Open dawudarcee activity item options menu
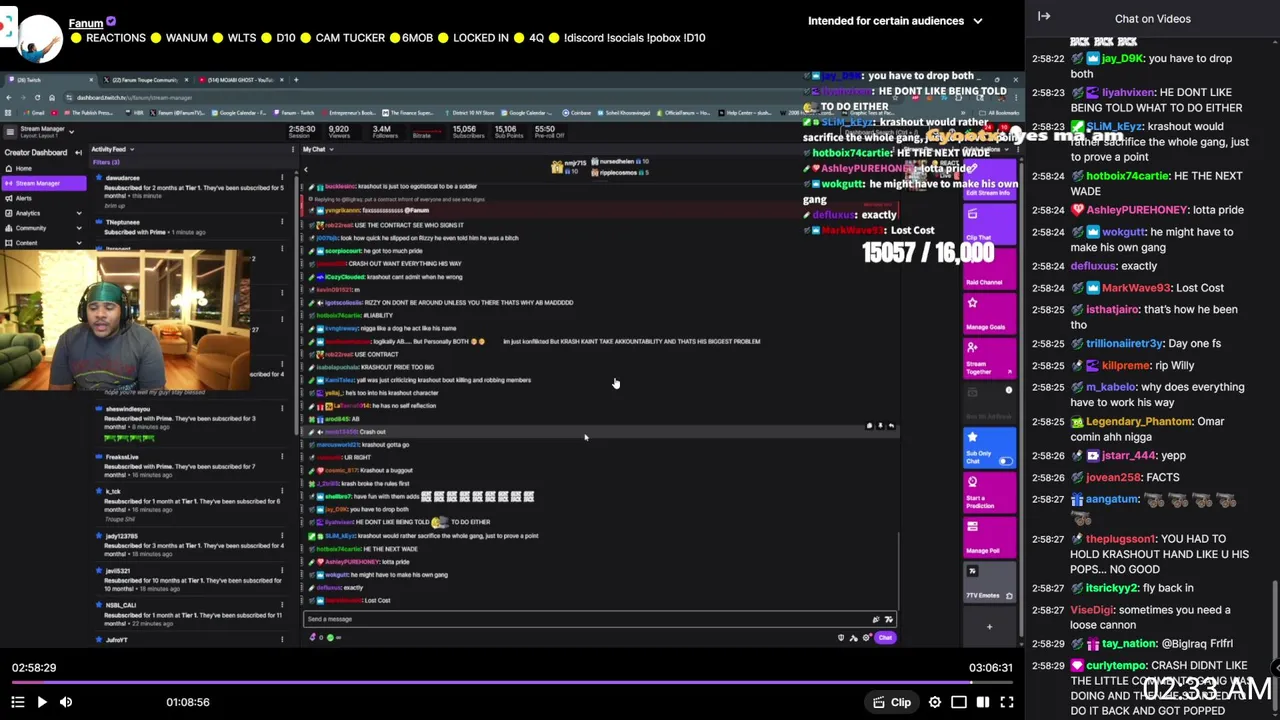The image size is (1280, 720). pos(282,178)
